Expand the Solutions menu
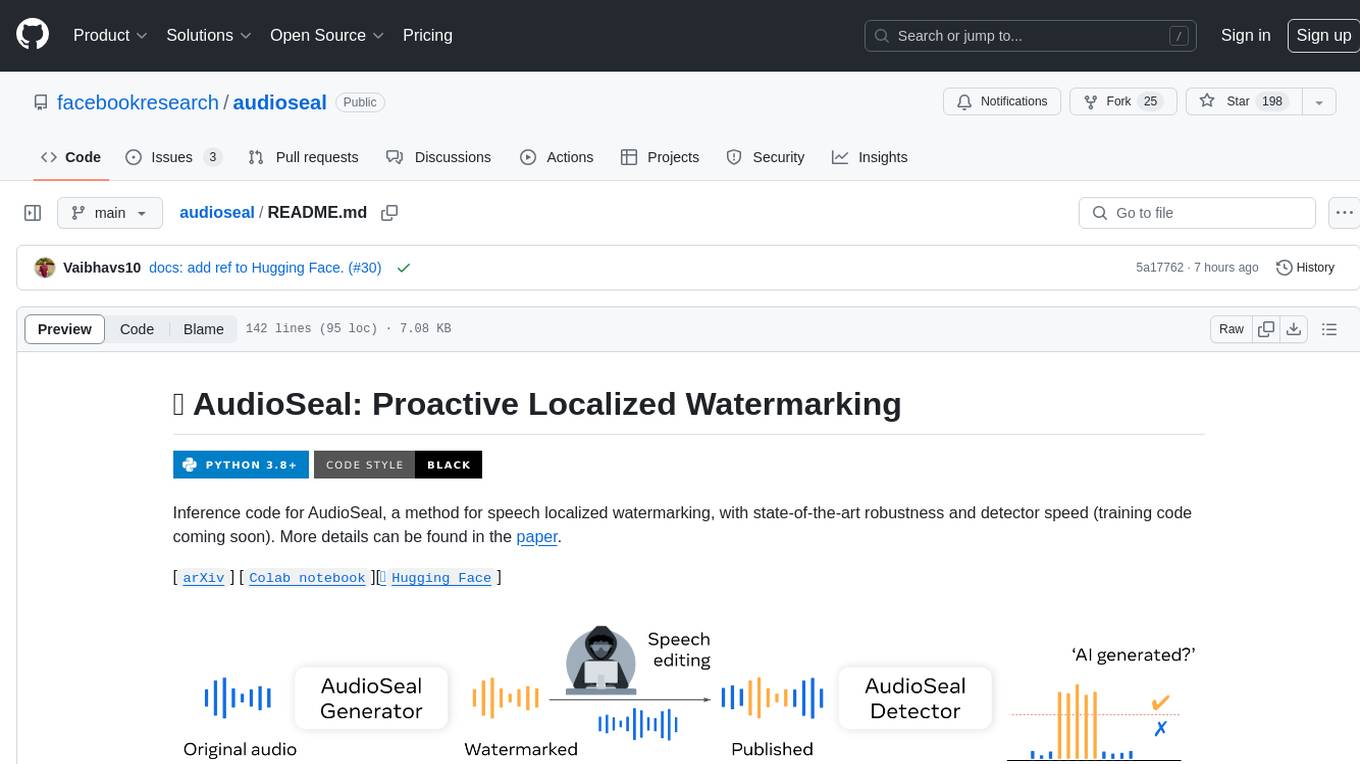This screenshot has height=764, width=1360. (x=208, y=35)
